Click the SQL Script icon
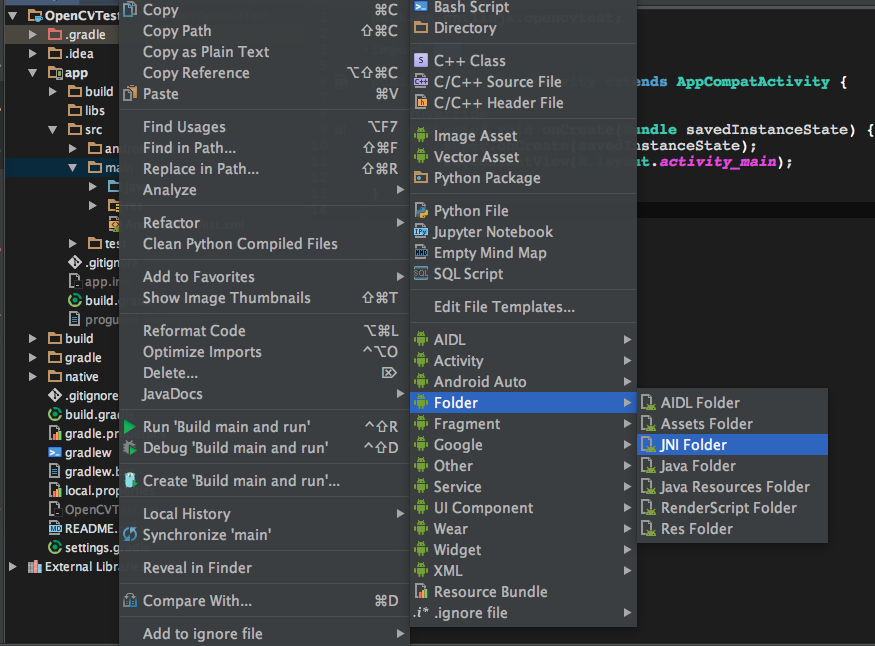875x646 pixels. coord(421,273)
